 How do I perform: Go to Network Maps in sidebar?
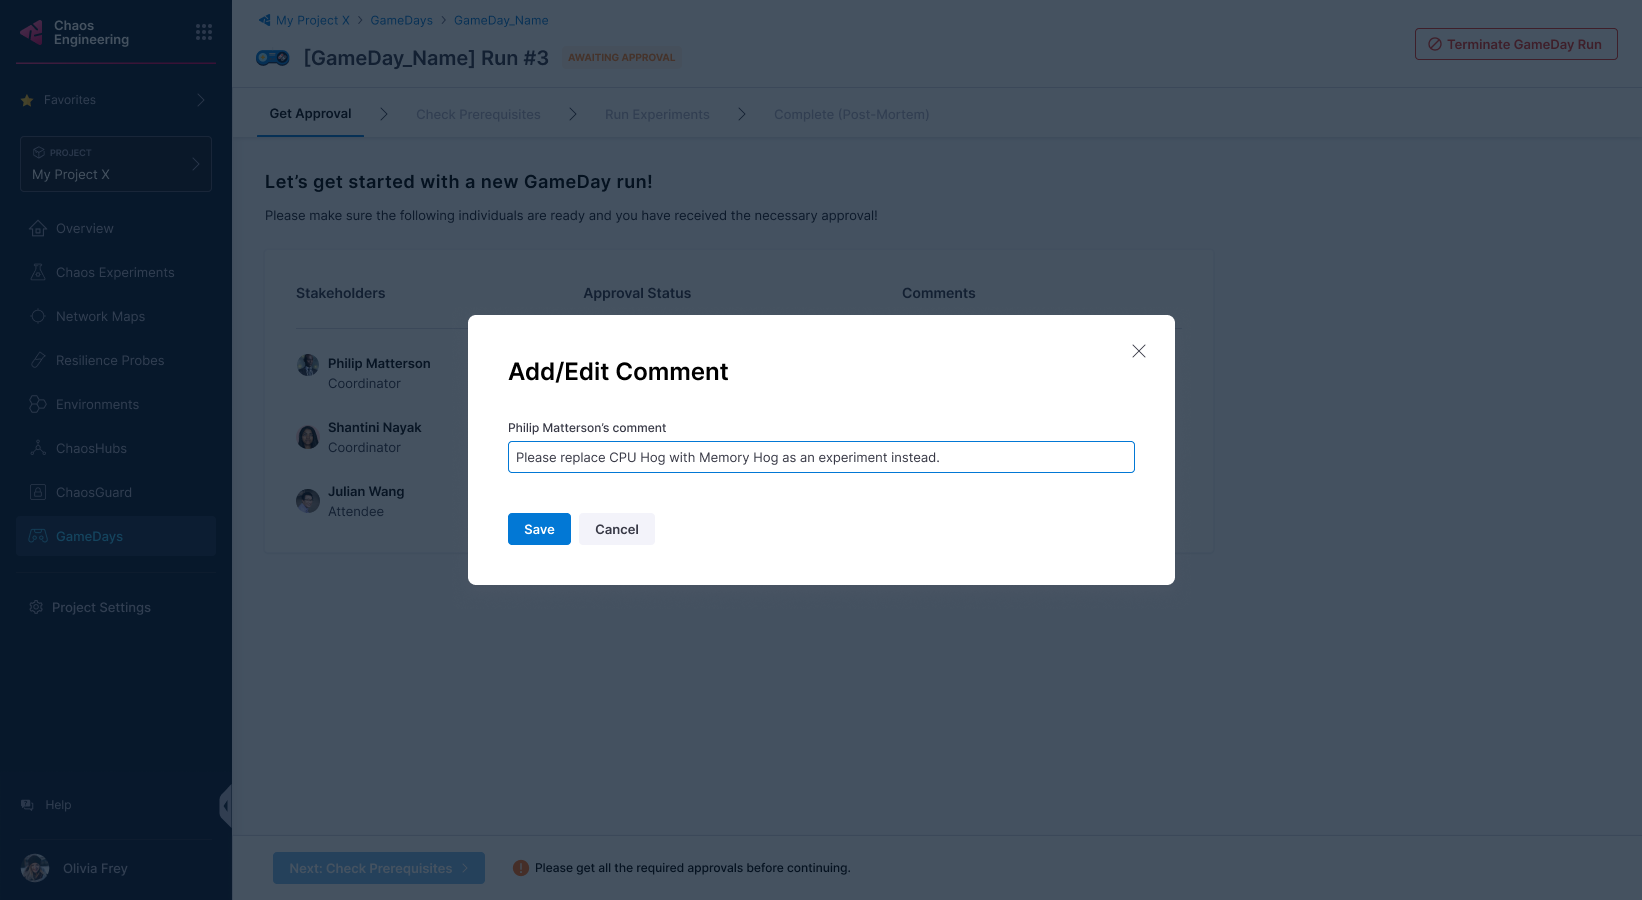[x=100, y=317]
